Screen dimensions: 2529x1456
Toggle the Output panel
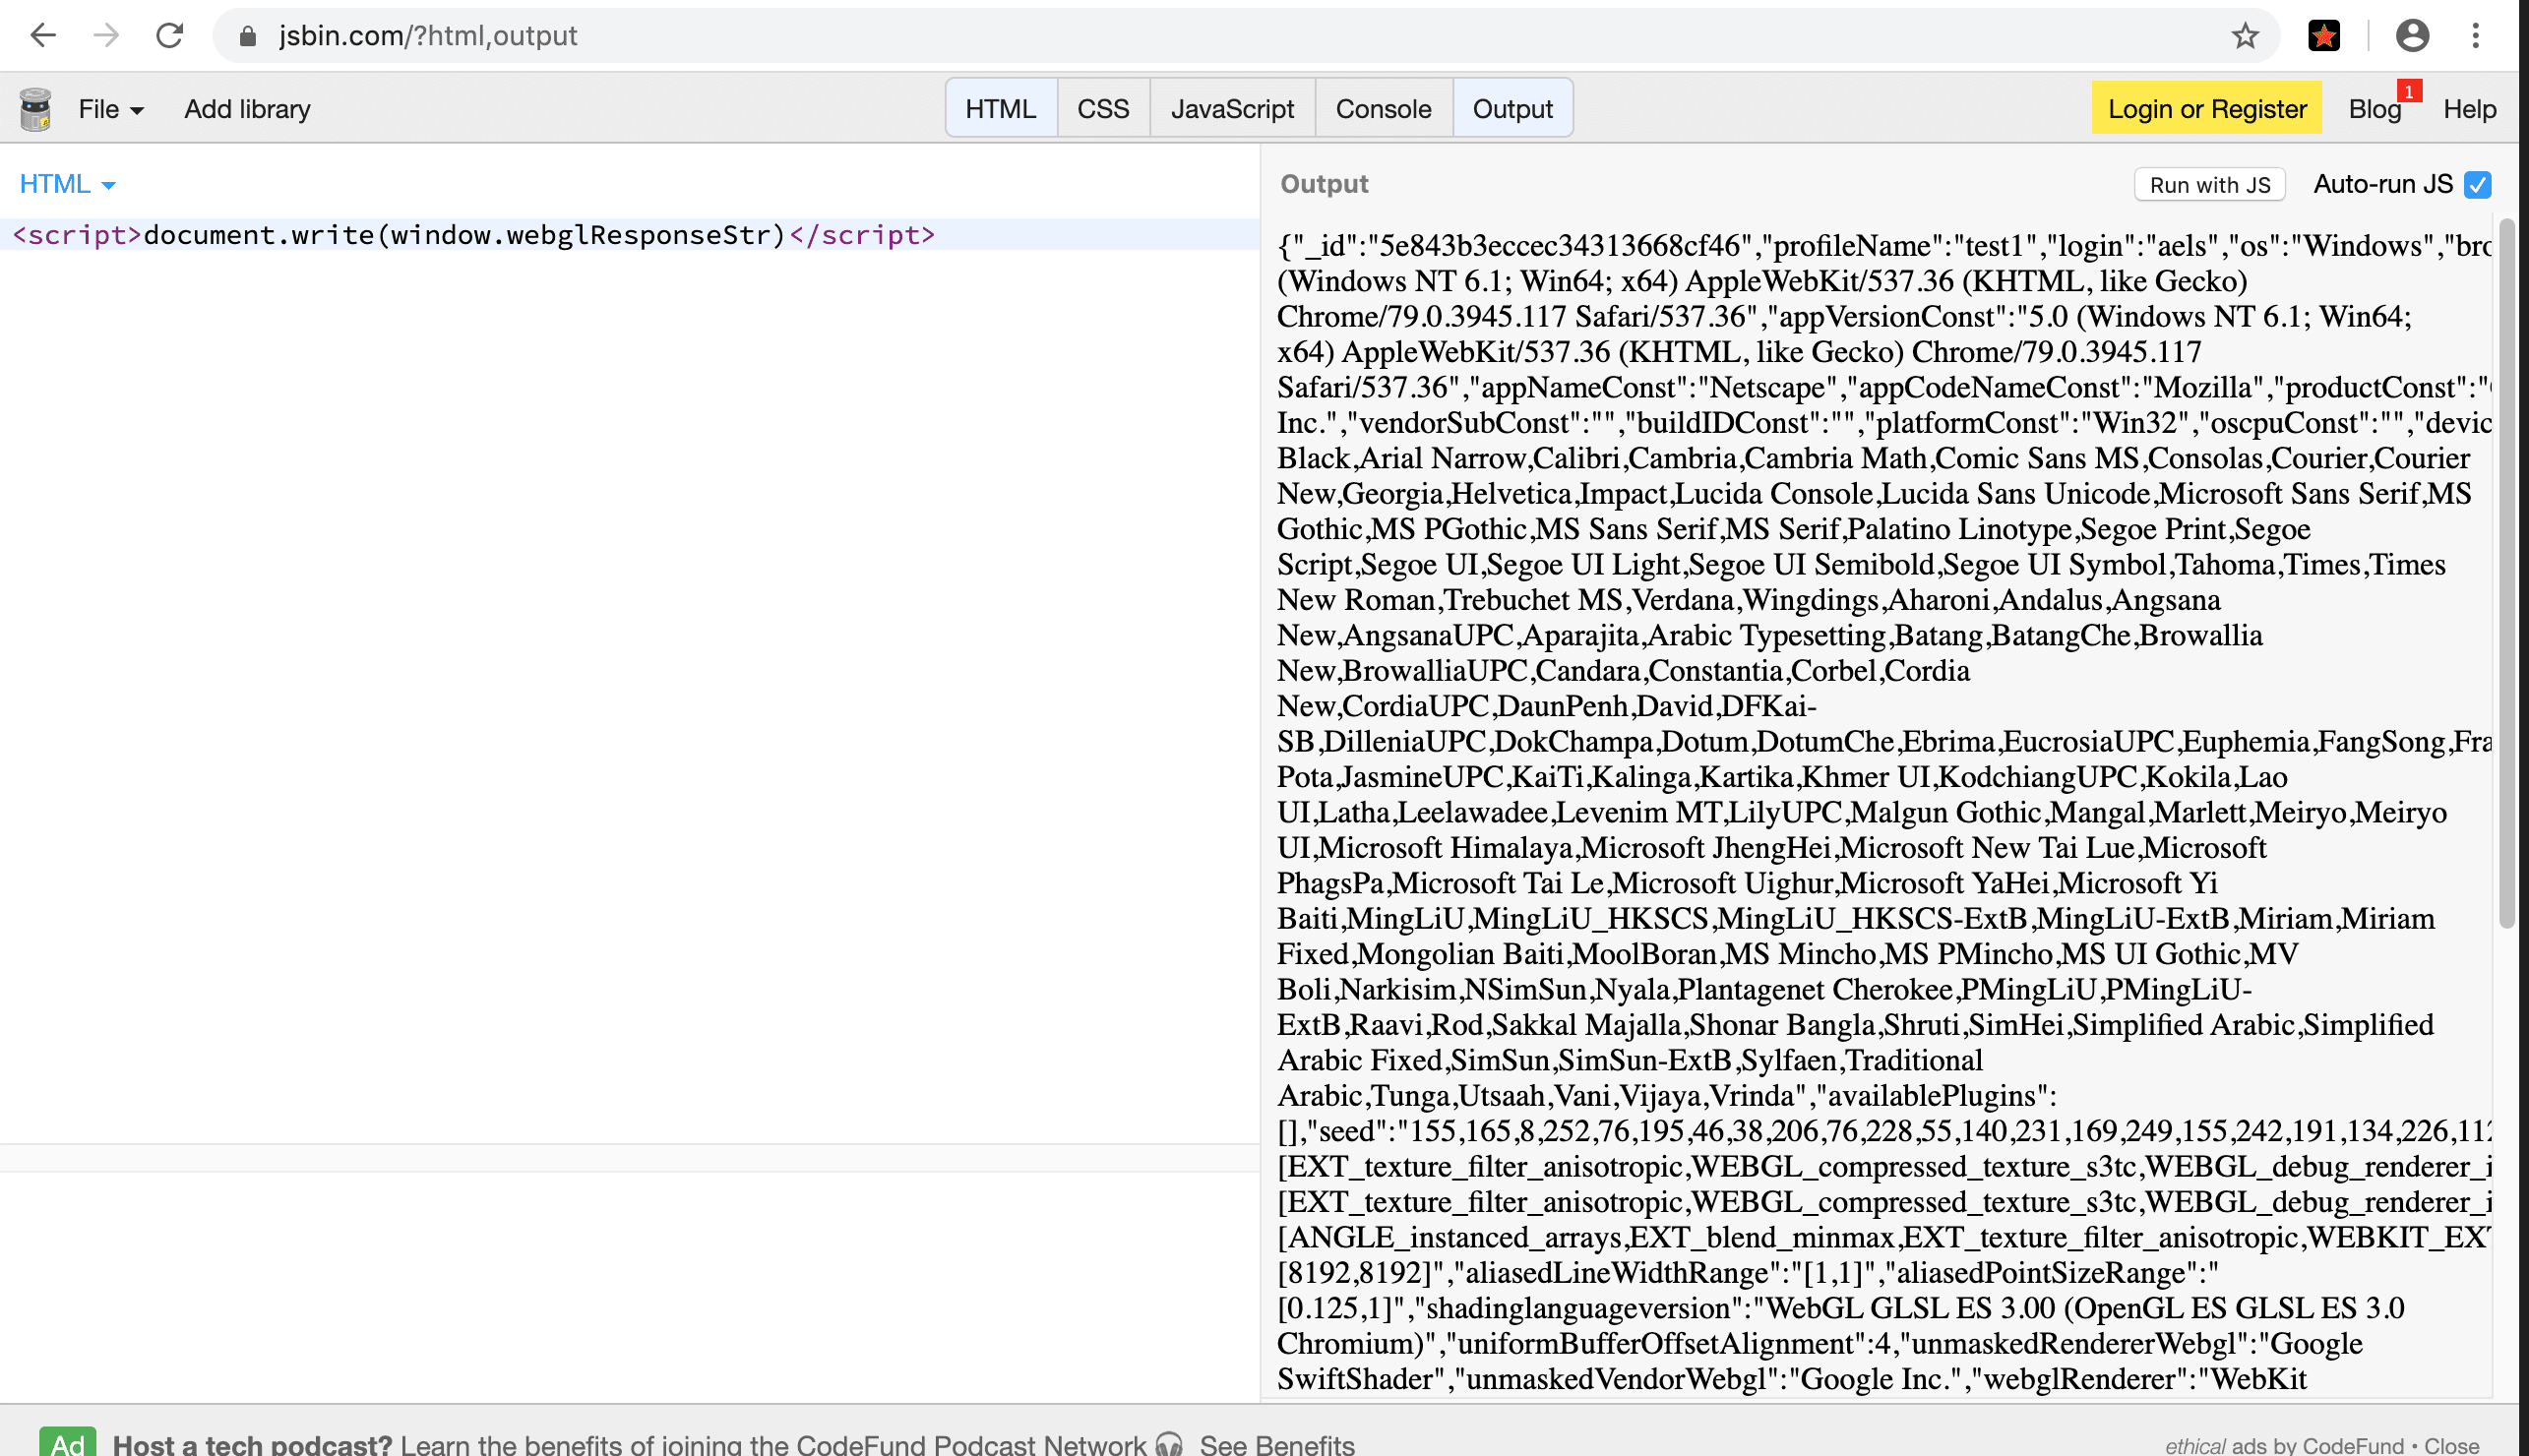coord(1512,109)
